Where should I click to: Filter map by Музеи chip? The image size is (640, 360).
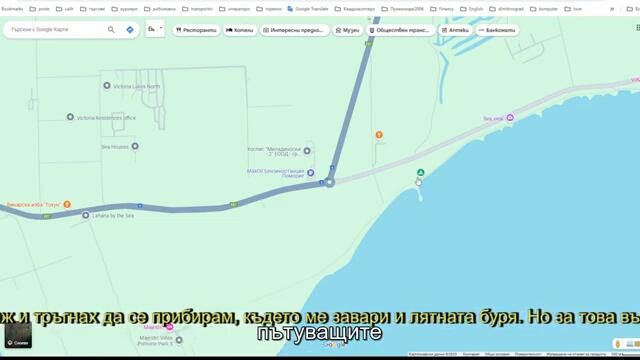347,30
